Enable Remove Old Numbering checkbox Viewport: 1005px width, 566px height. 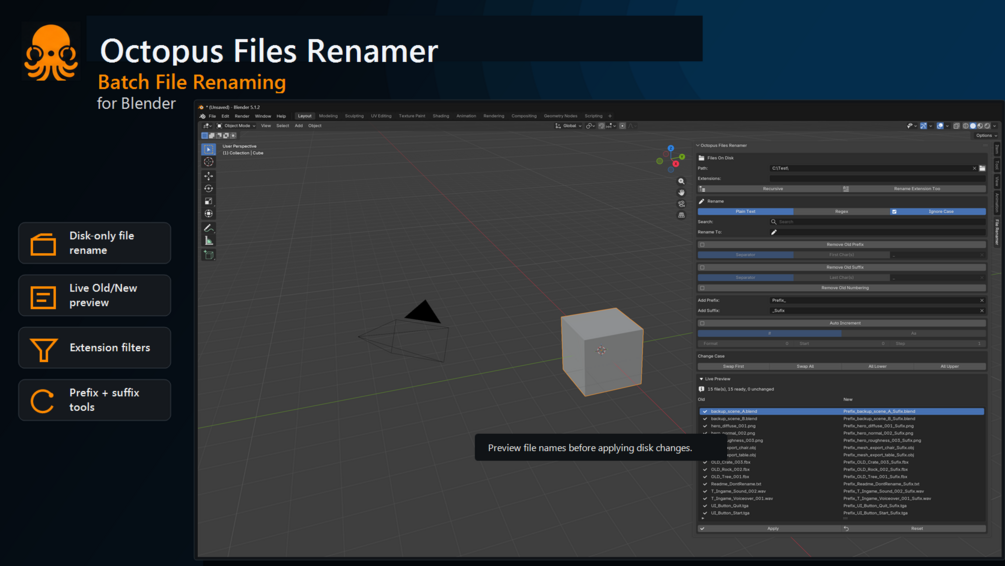coord(702,288)
